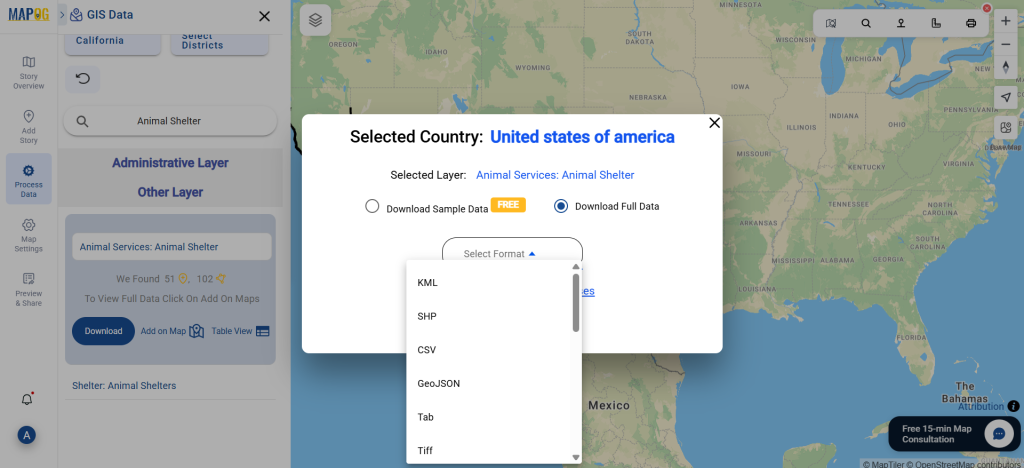Open the California state selector

(112, 42)
